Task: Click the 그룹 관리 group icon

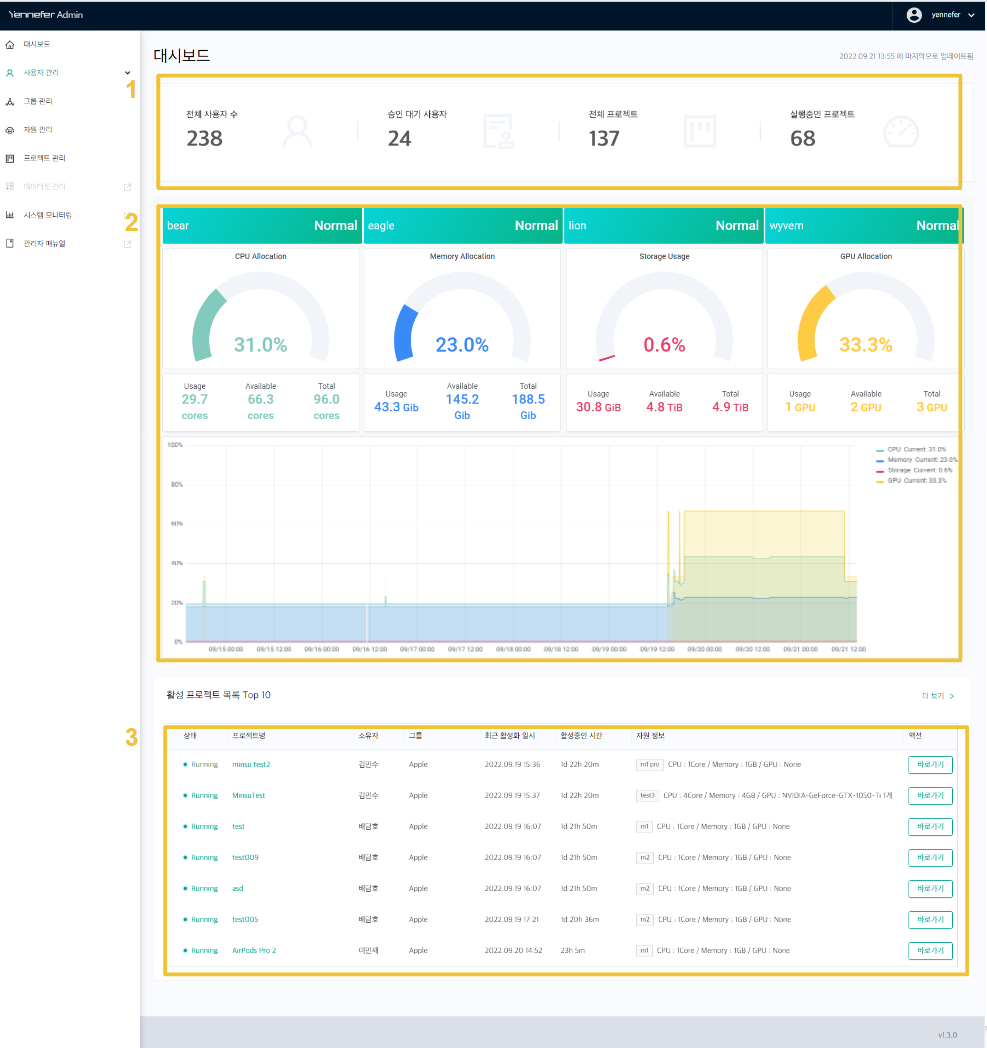Action: [x=10, y=101]
